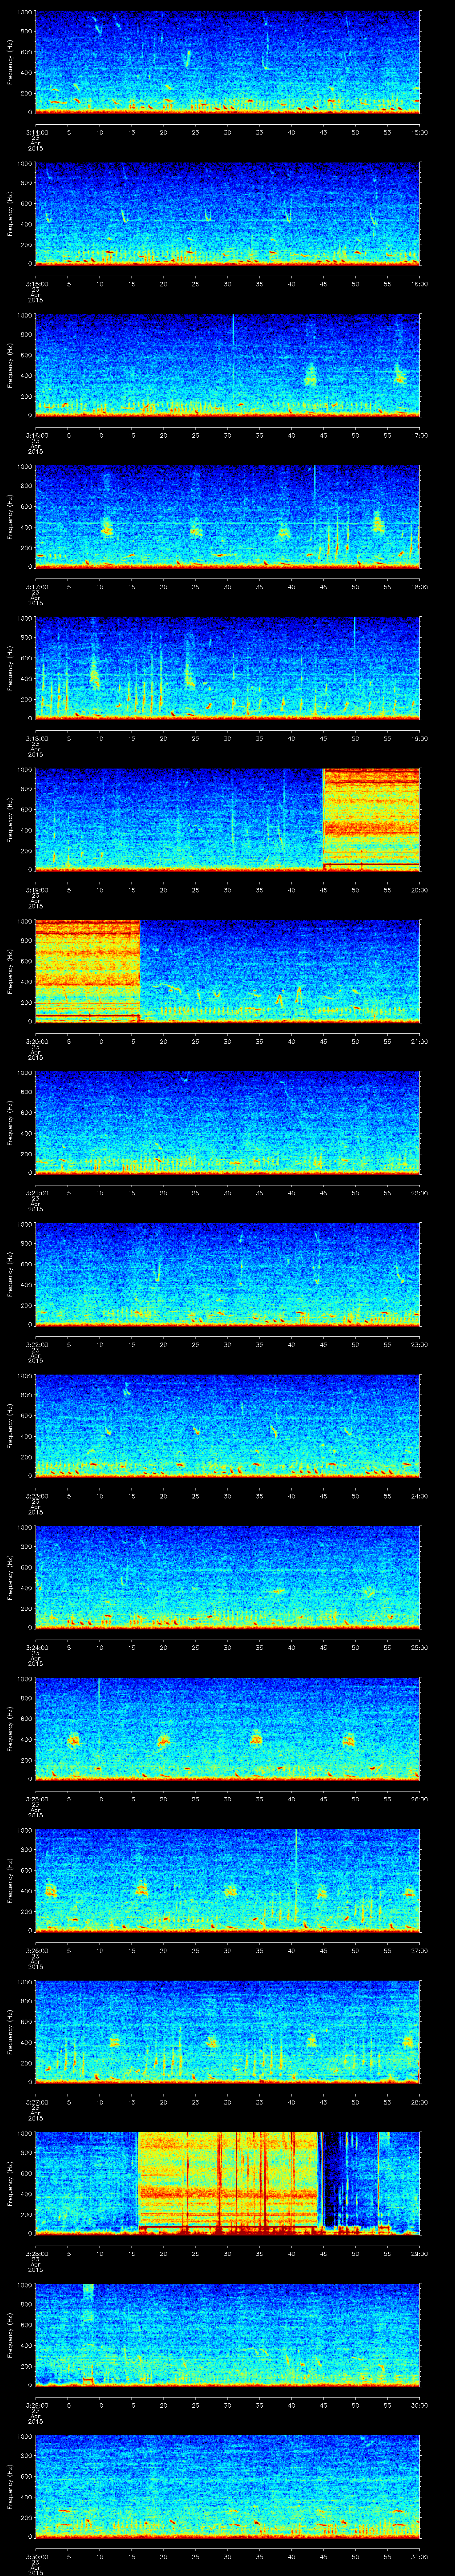
Task: Click the '16:00' end time label of the second panel
Action: 420,284
